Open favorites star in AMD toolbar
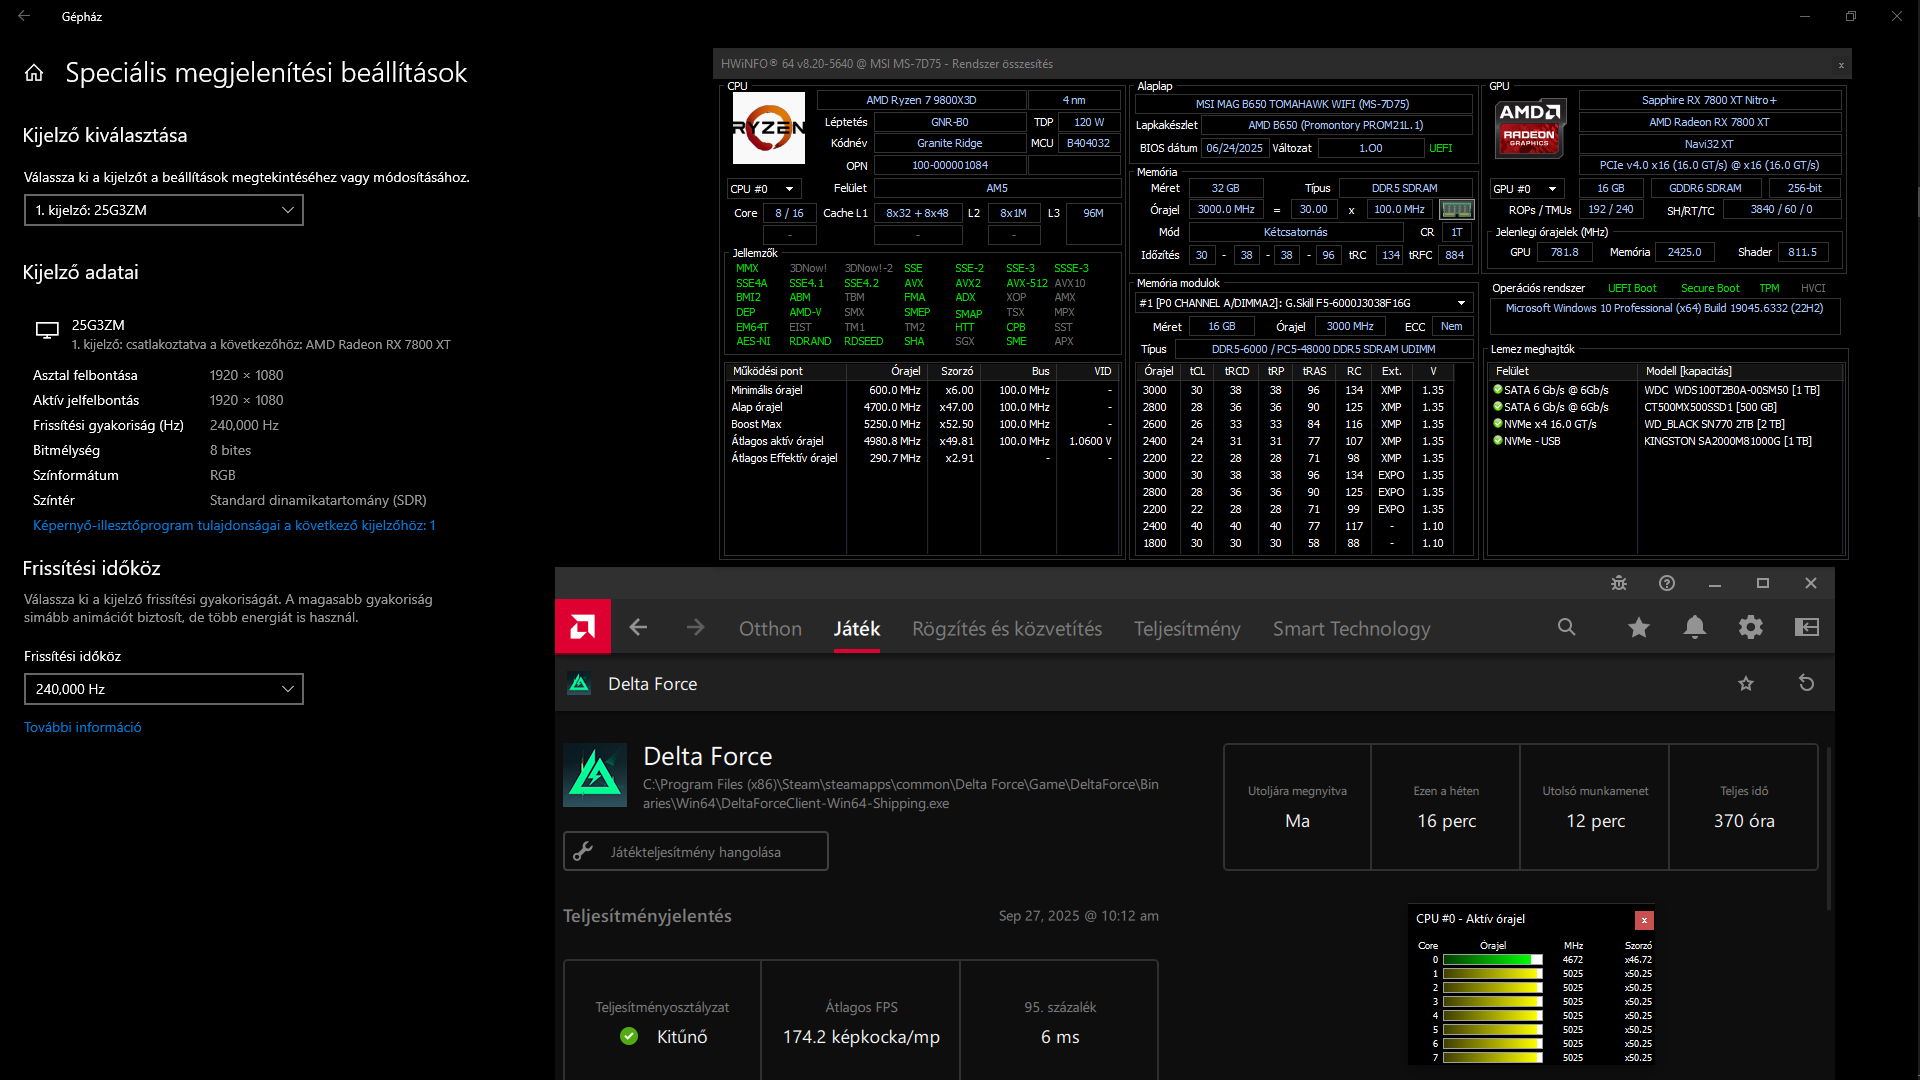 1638,627
